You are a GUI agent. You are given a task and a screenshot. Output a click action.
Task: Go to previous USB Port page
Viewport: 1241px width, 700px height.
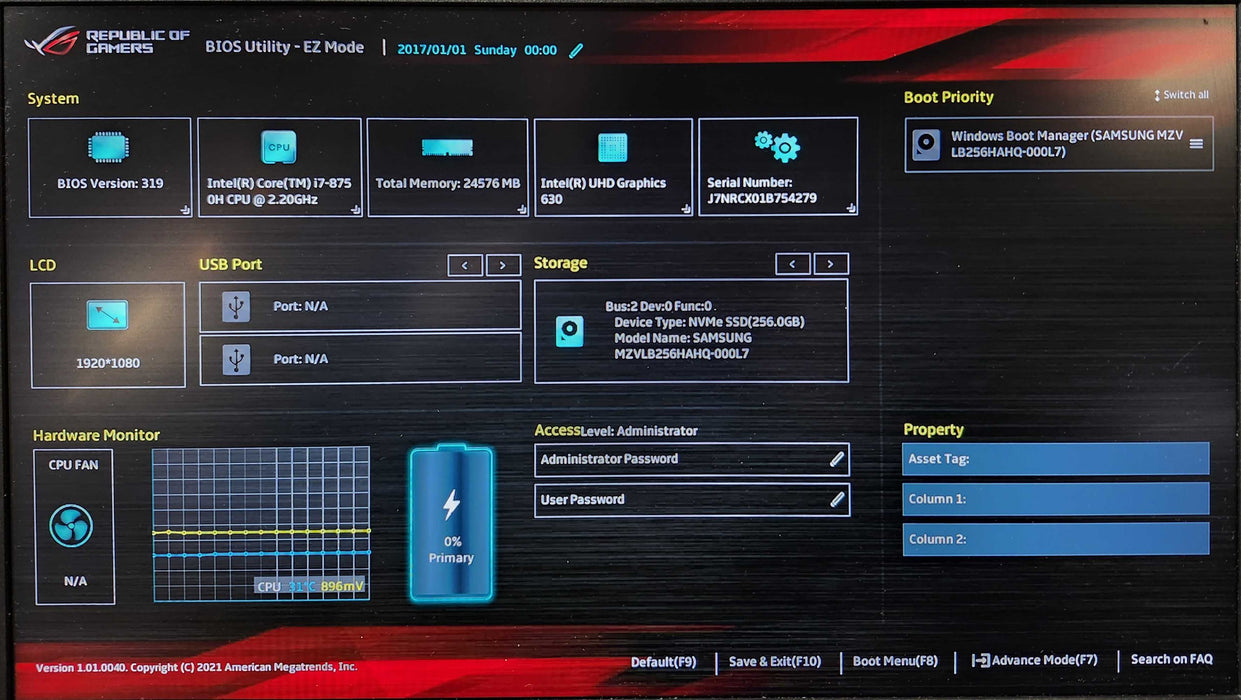click(465, 265)
